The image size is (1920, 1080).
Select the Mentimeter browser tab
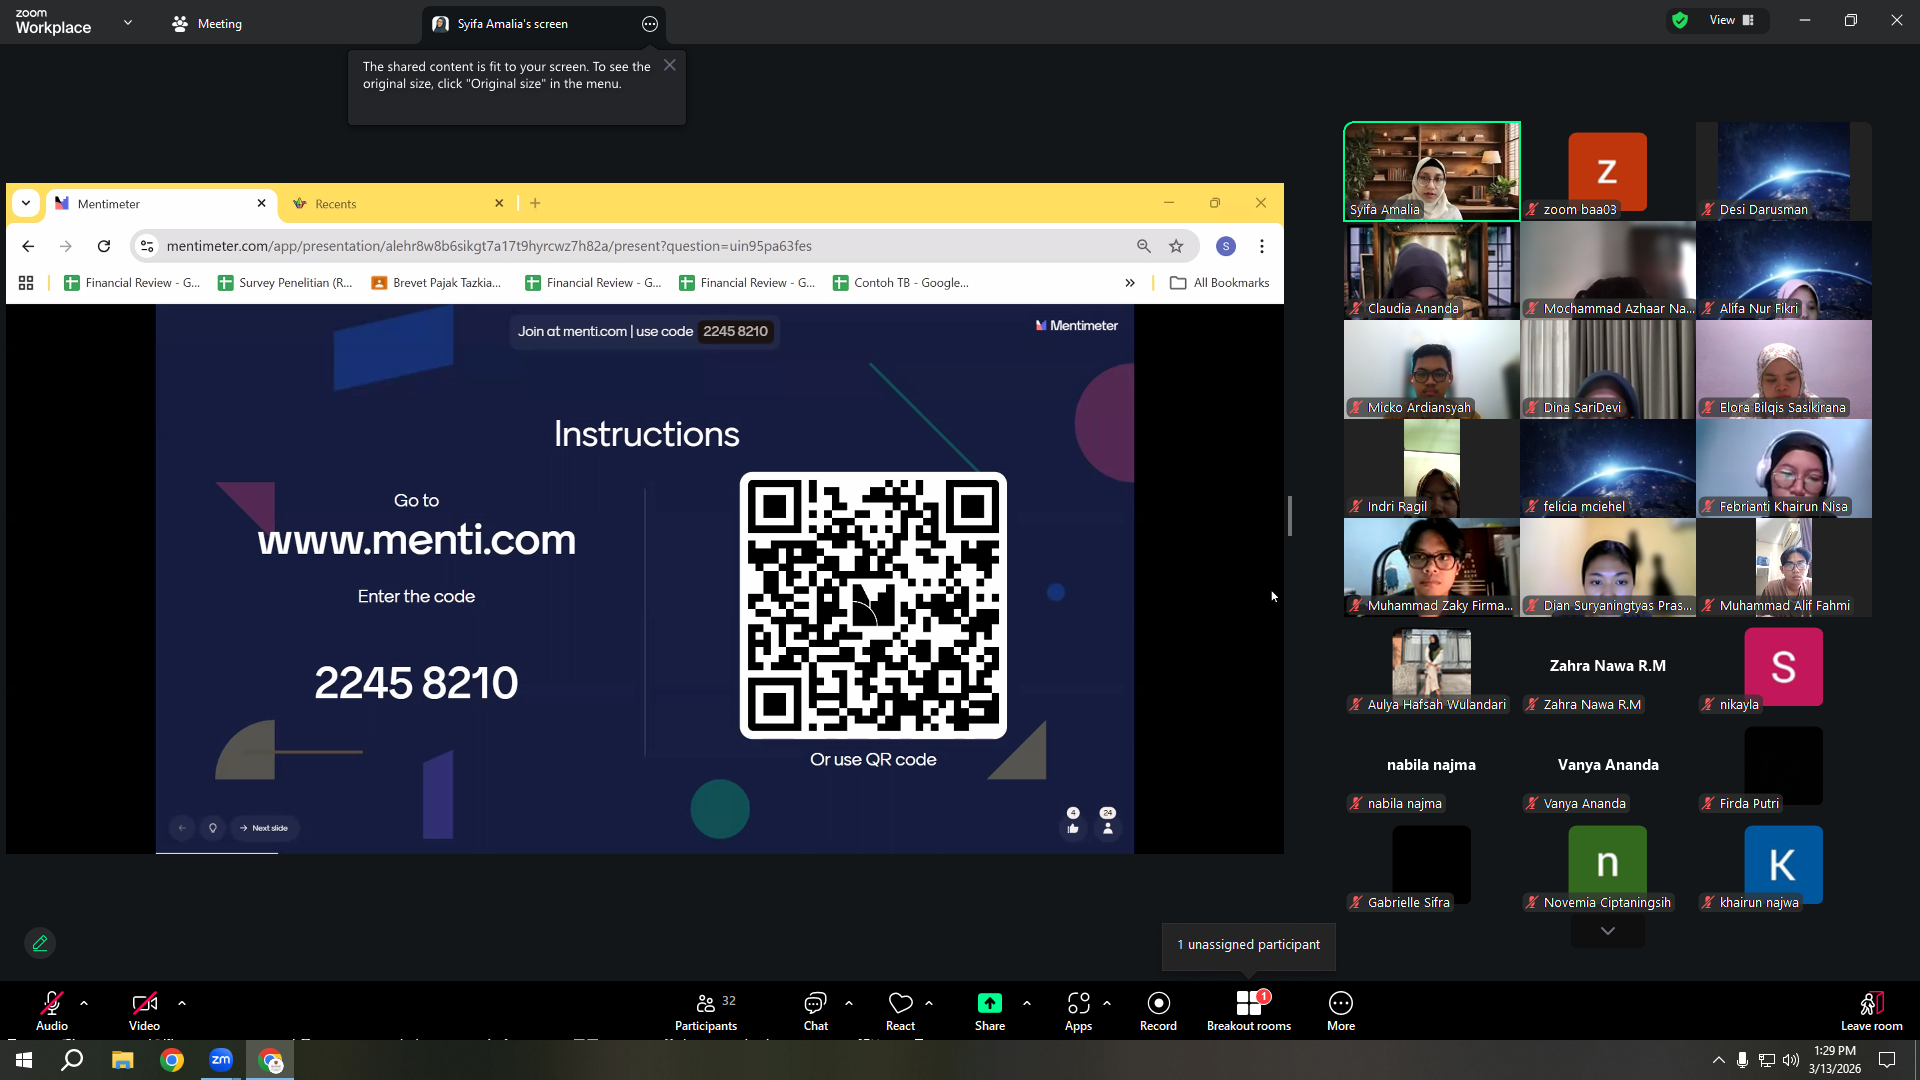point(160,204)
